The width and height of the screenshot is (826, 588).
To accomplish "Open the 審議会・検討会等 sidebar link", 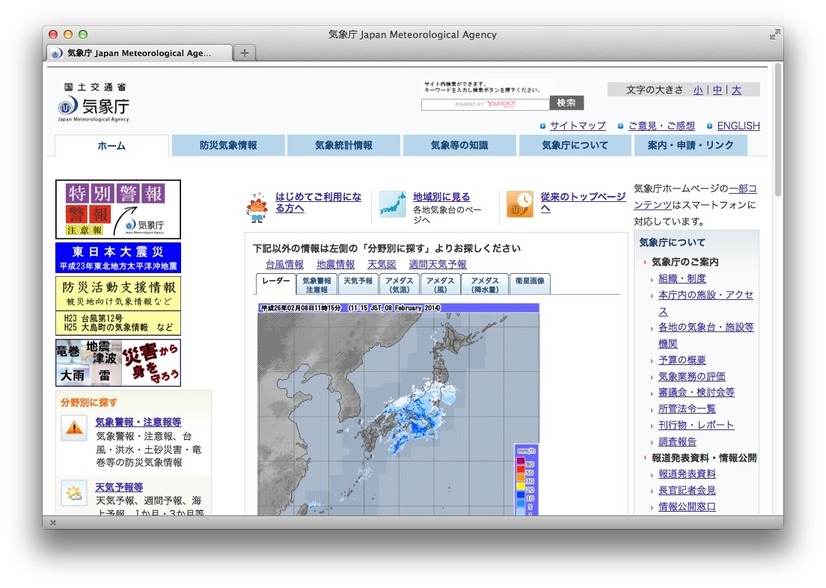I will coord(696,393).
